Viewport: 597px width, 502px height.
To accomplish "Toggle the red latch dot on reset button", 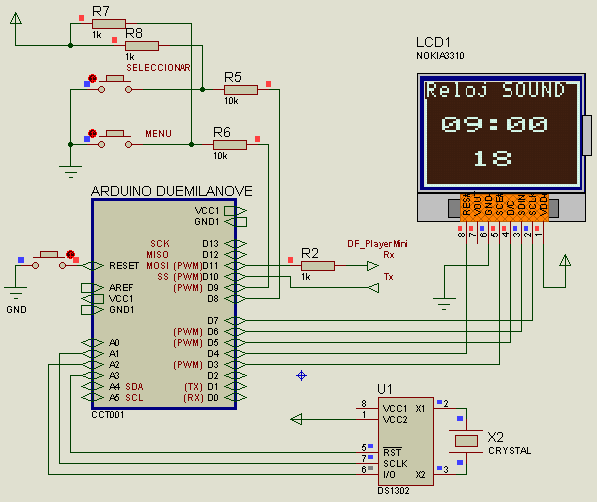I will [x=70, y=254].
